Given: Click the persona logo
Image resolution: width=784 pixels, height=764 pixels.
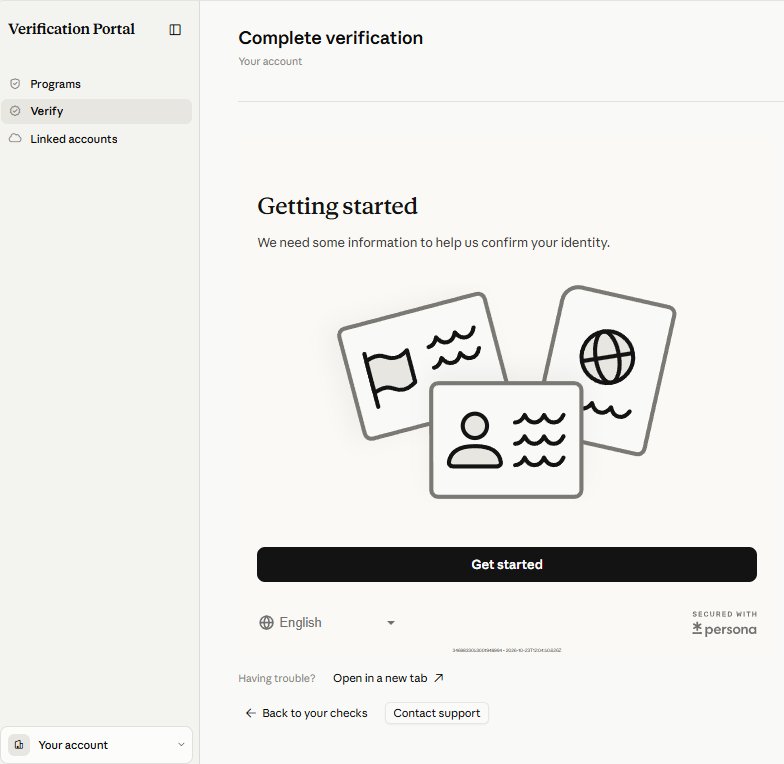Looking at the screenshot, I should (x=724, y=629).
